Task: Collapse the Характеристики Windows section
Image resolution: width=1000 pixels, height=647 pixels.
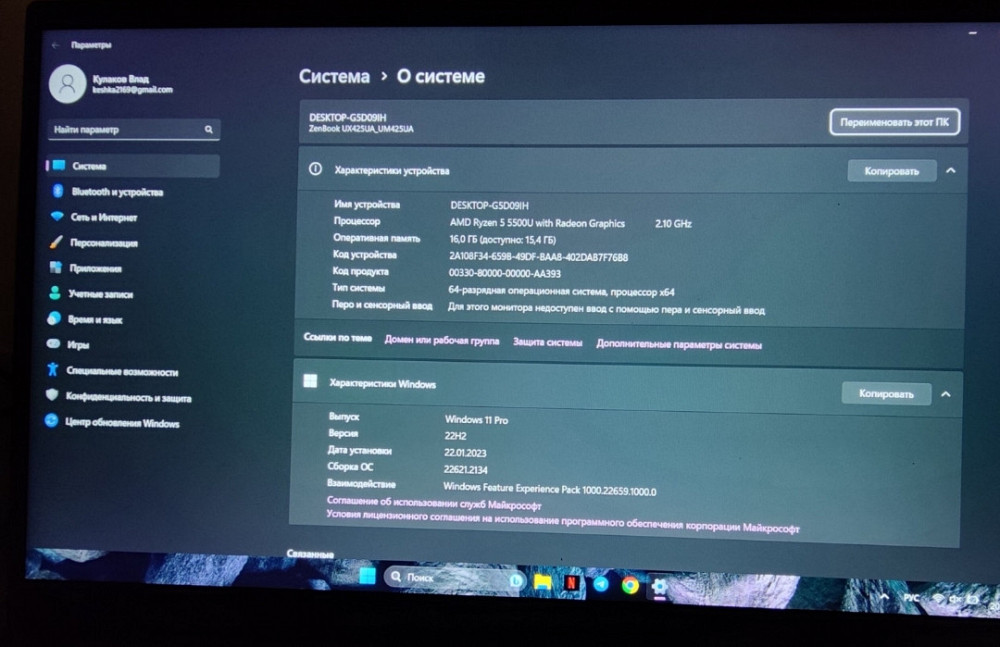Action: [945, 394]
